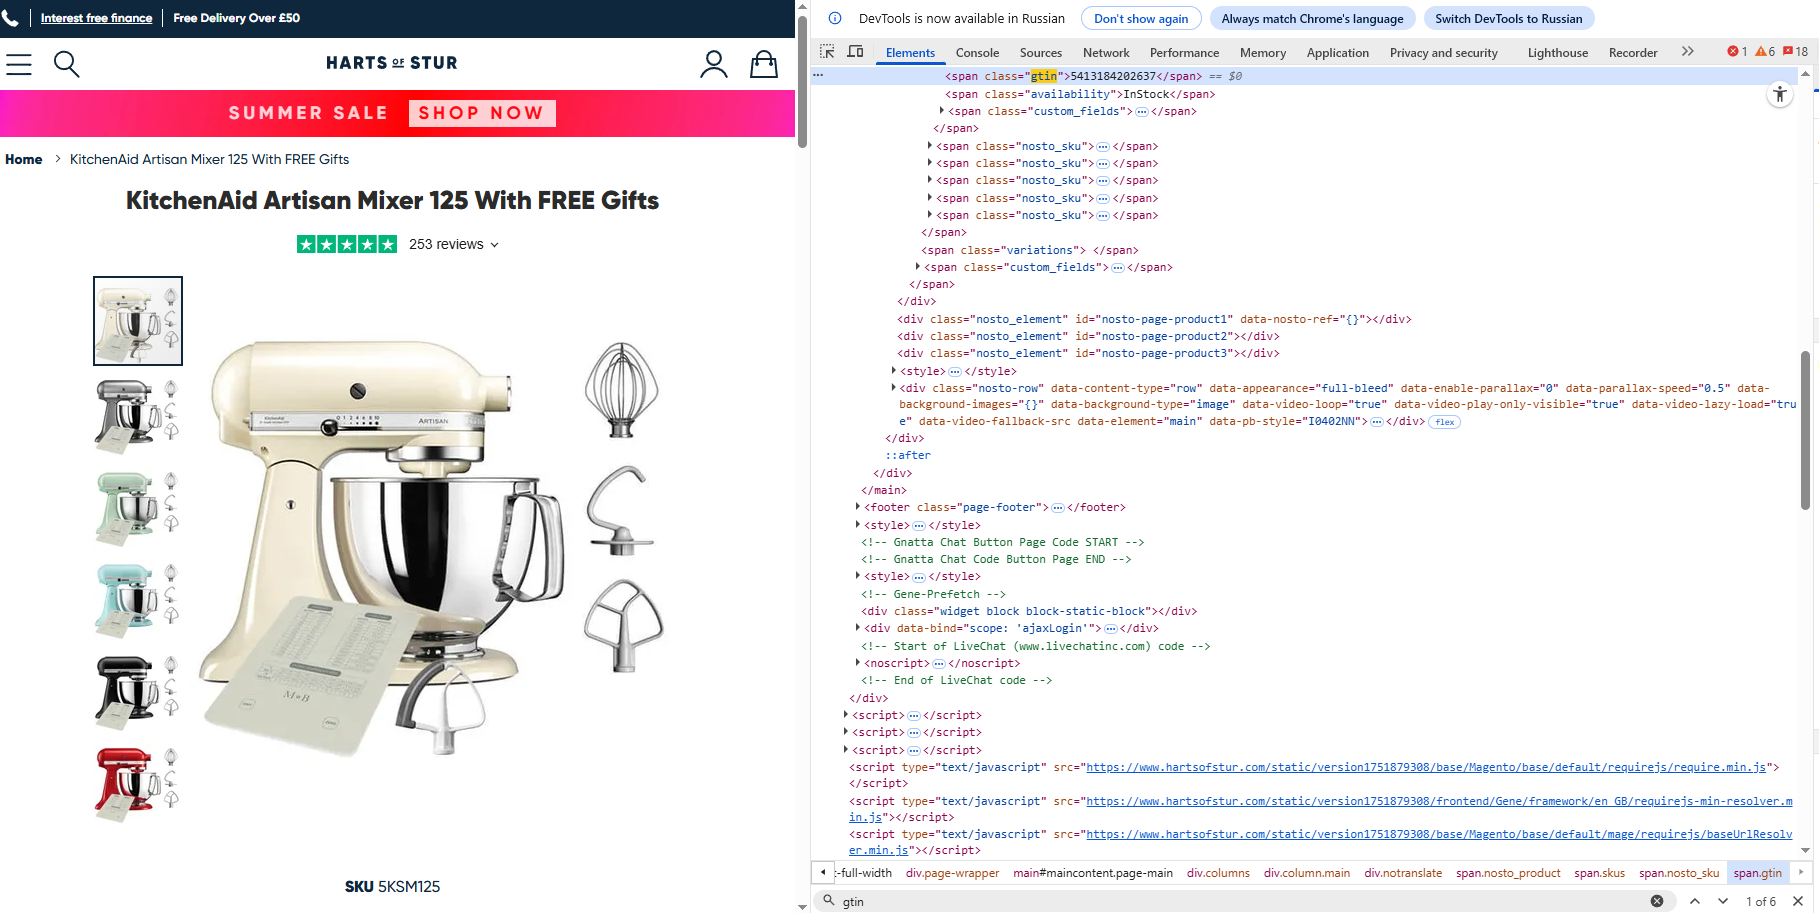Select div.page-wrapper in breadcrumb bar
The height and width of the screenshot is (913, 1819).
(x=952, y=873)
